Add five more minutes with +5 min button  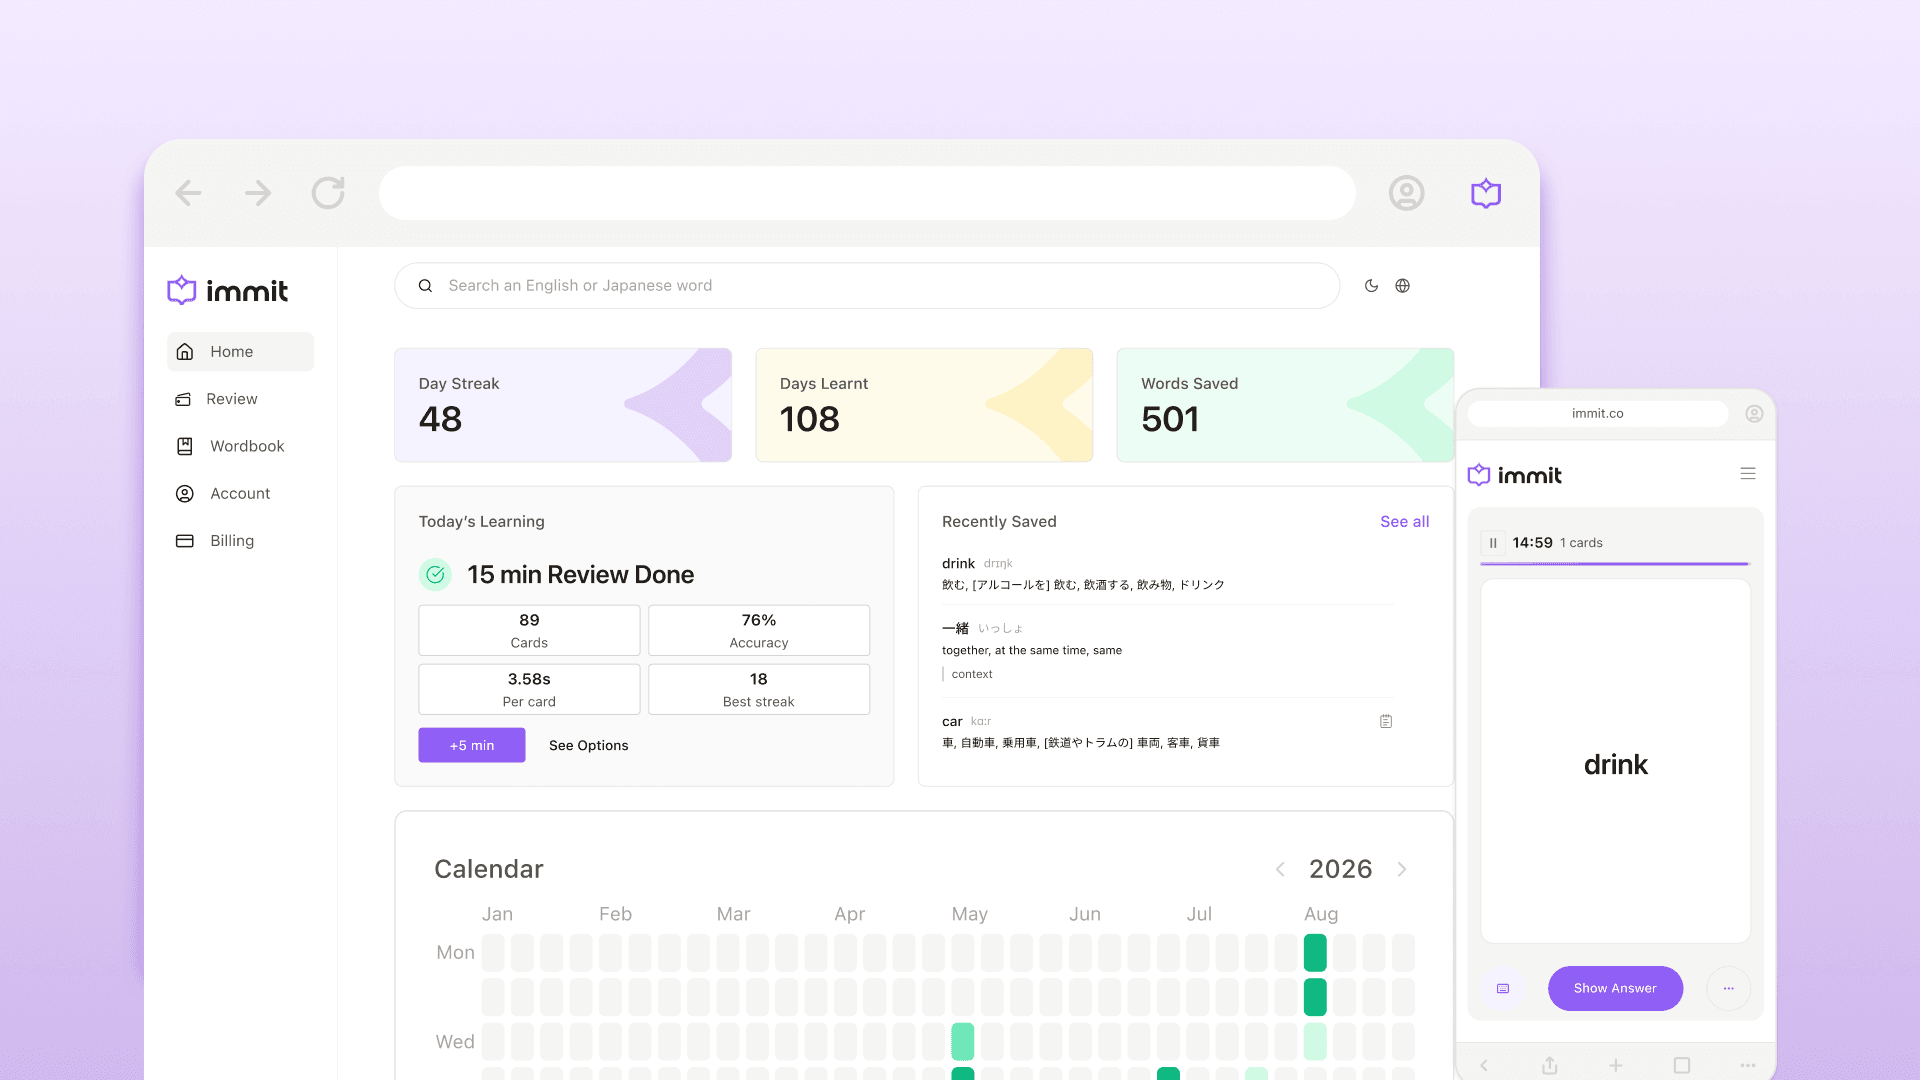(x=472, y=745)
